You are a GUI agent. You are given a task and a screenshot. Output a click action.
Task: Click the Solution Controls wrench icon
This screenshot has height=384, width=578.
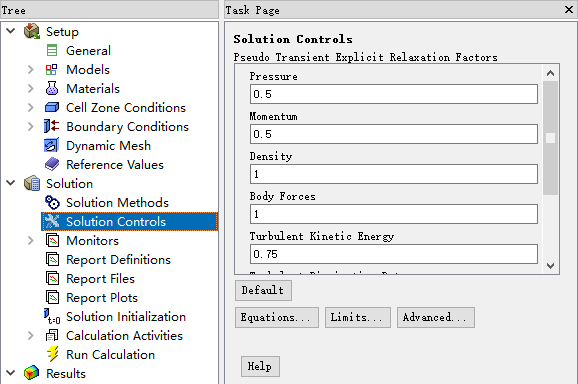(x=52, y=221)
